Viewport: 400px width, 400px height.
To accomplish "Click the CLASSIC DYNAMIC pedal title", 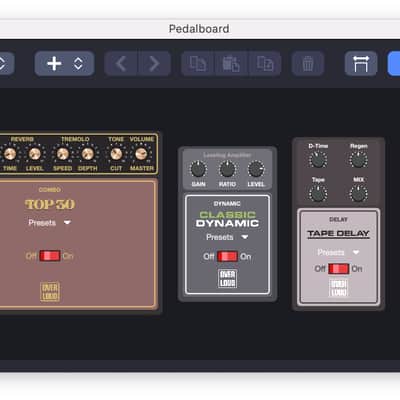I will click(227, 219).
